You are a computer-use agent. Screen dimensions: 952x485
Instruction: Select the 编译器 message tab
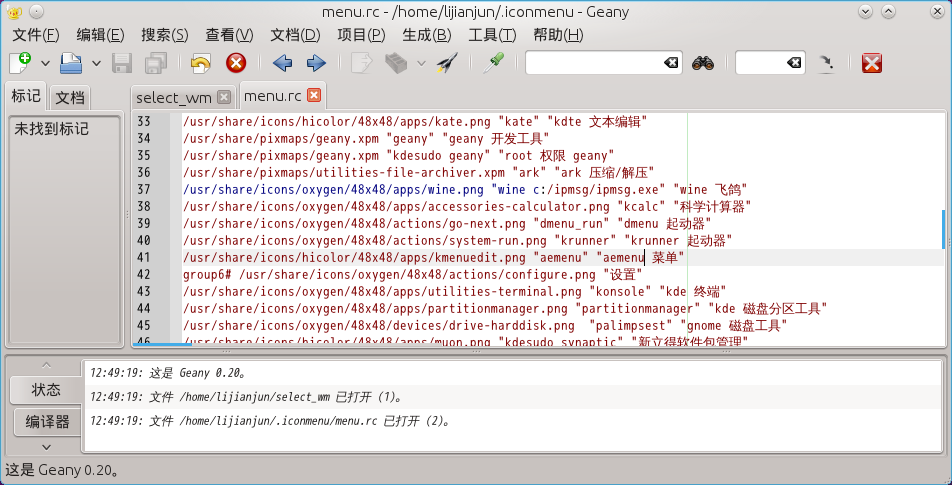47,422
